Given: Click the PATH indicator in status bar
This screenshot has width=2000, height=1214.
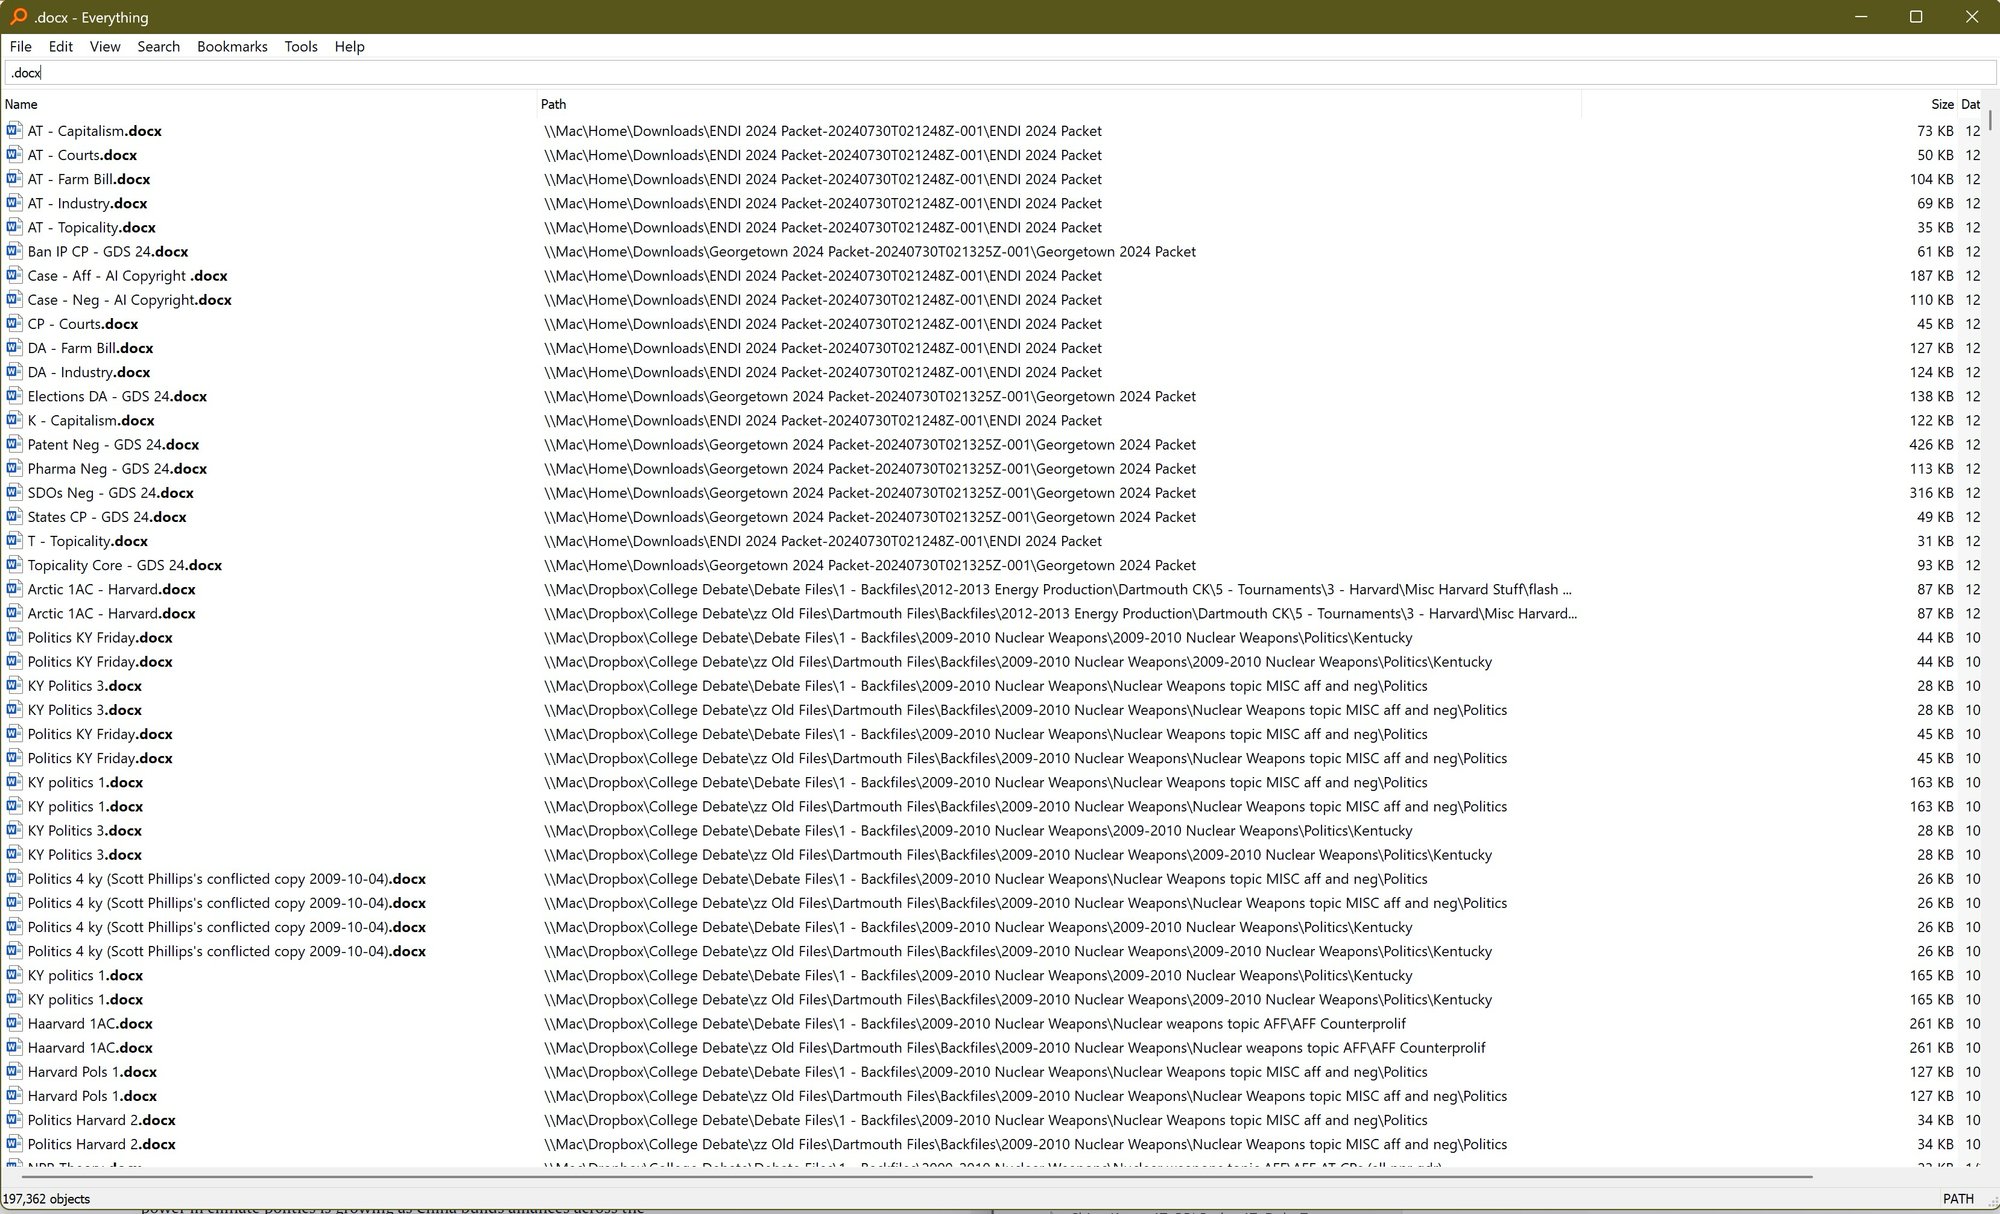Looking at the screenshot, I should click(x=1957, y=1198).
